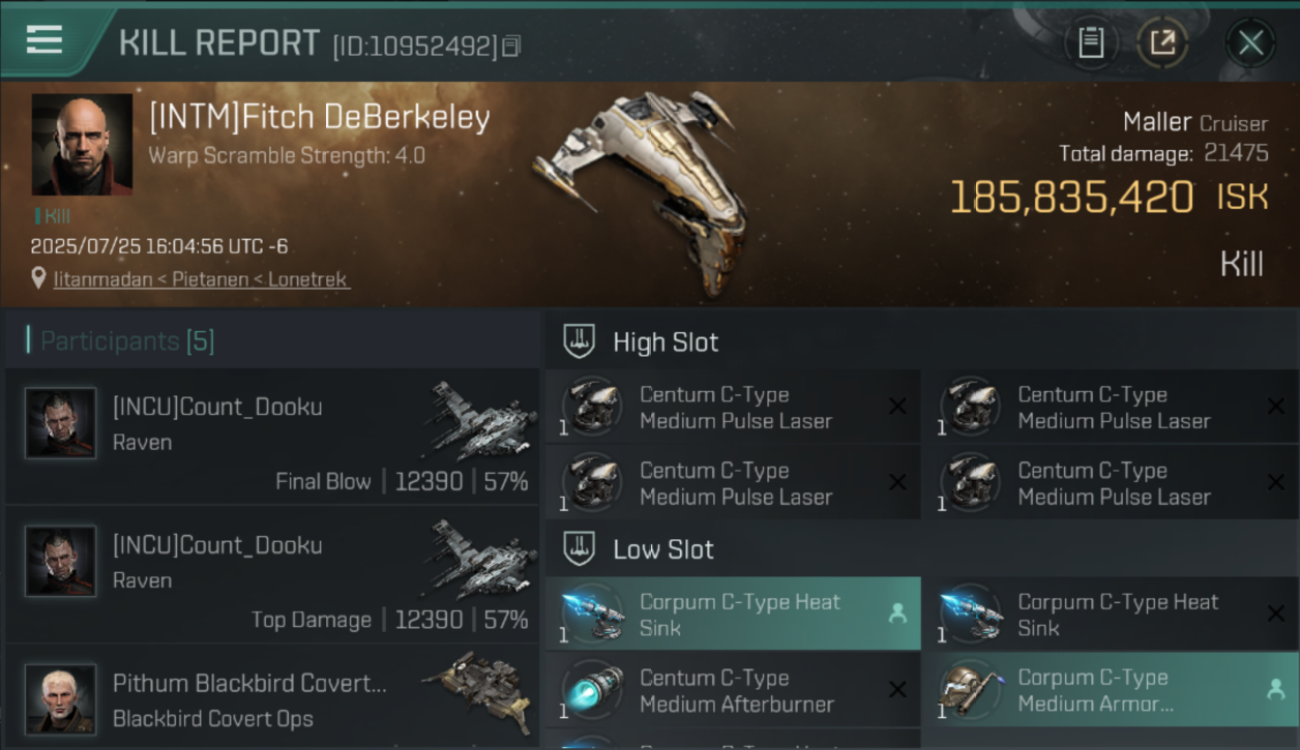Select Count_Dooku Top Damage entry
This screenshot has height=750, width=1300.
(273, 574)
